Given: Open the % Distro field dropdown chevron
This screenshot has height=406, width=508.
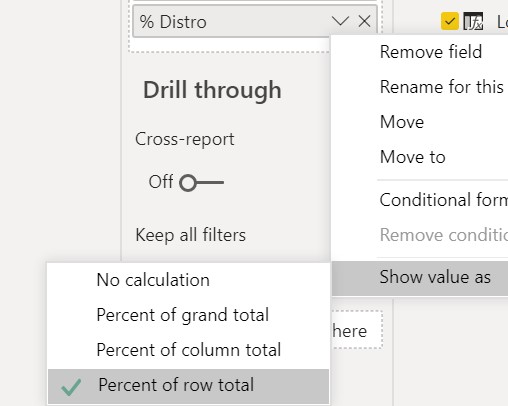Looking at the screenshot, I should [x=340, y=22].
